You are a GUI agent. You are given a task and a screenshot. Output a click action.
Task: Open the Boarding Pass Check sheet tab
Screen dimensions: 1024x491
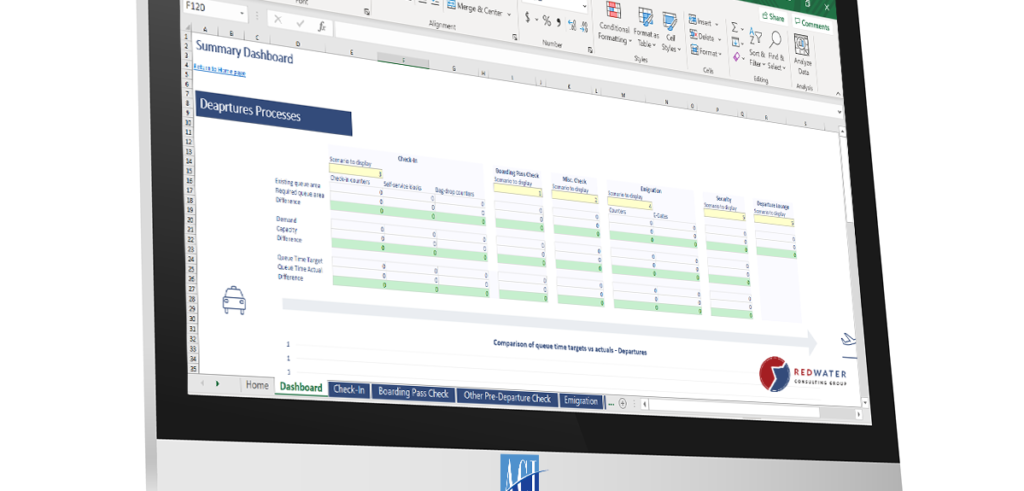413,393
